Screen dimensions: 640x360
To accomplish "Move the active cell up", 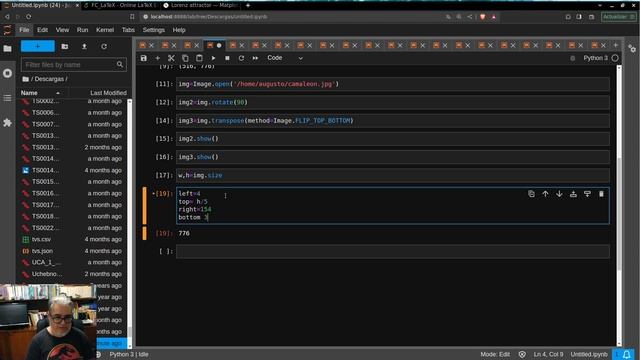I will point(545,194).
